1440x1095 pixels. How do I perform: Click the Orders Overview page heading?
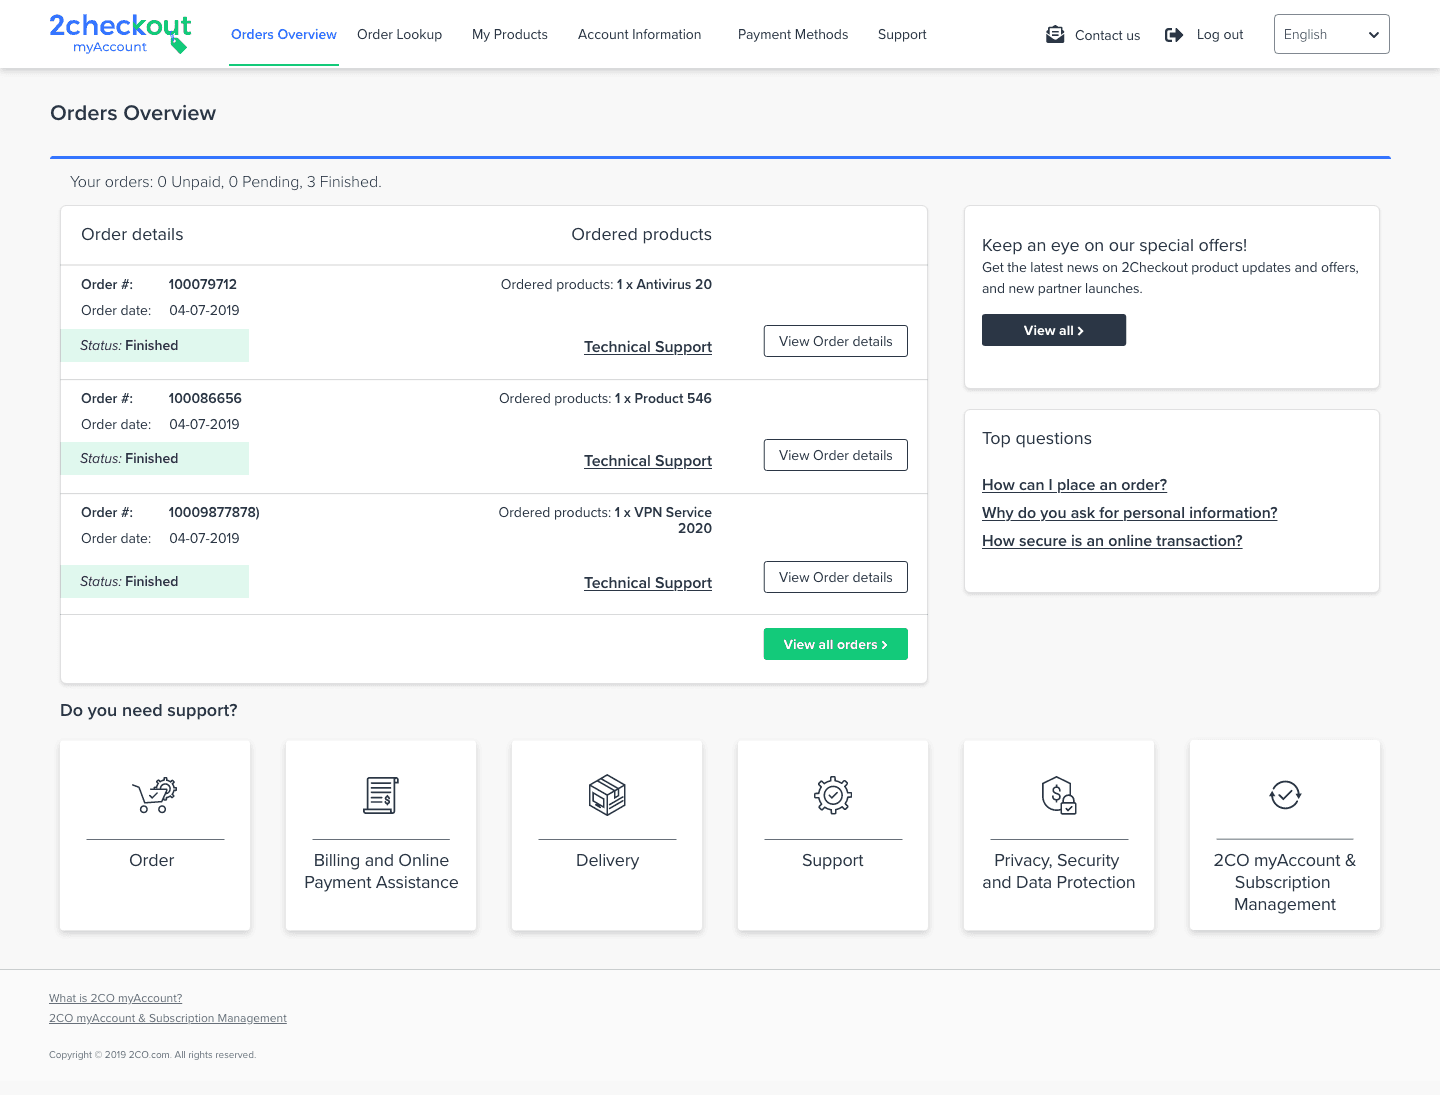[x=133, y=113]
